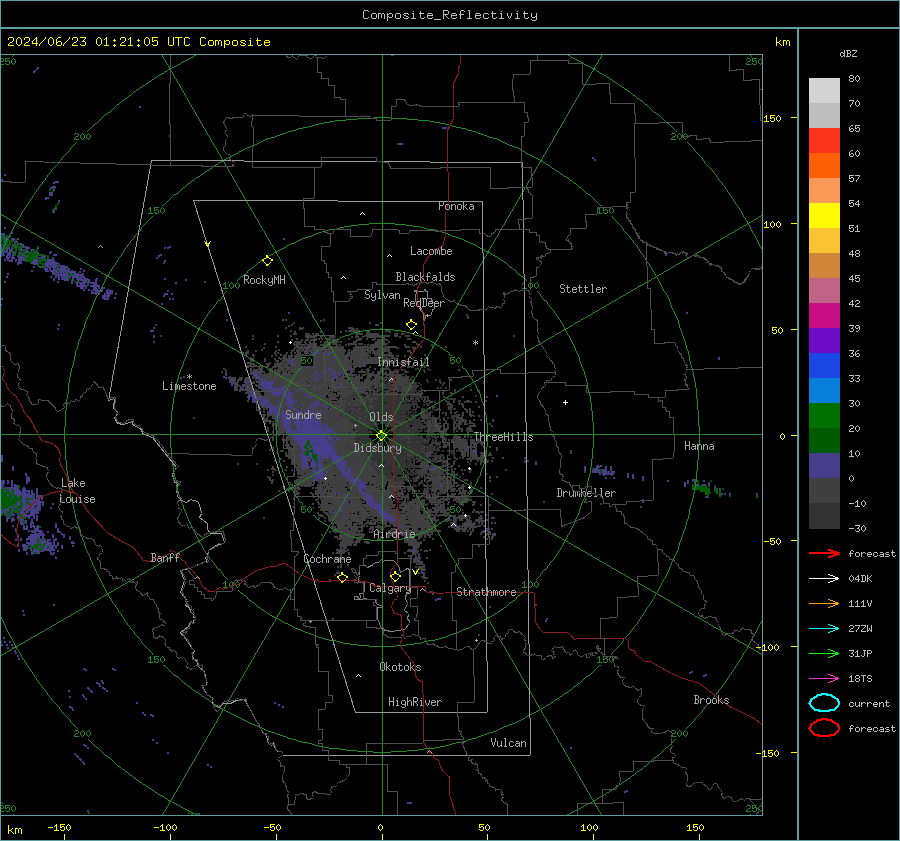
Task: Click the HighRiver town label
Action: [x=415, y=702]
